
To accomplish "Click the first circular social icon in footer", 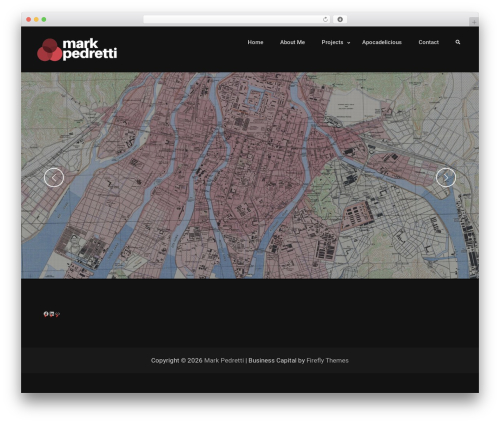I will [46, 314].
